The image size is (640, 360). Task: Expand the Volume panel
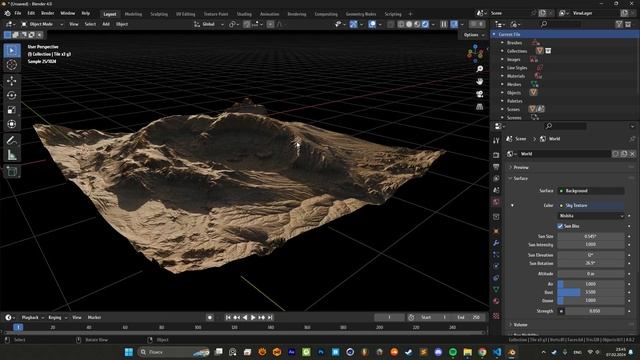(x=520, y=325)
